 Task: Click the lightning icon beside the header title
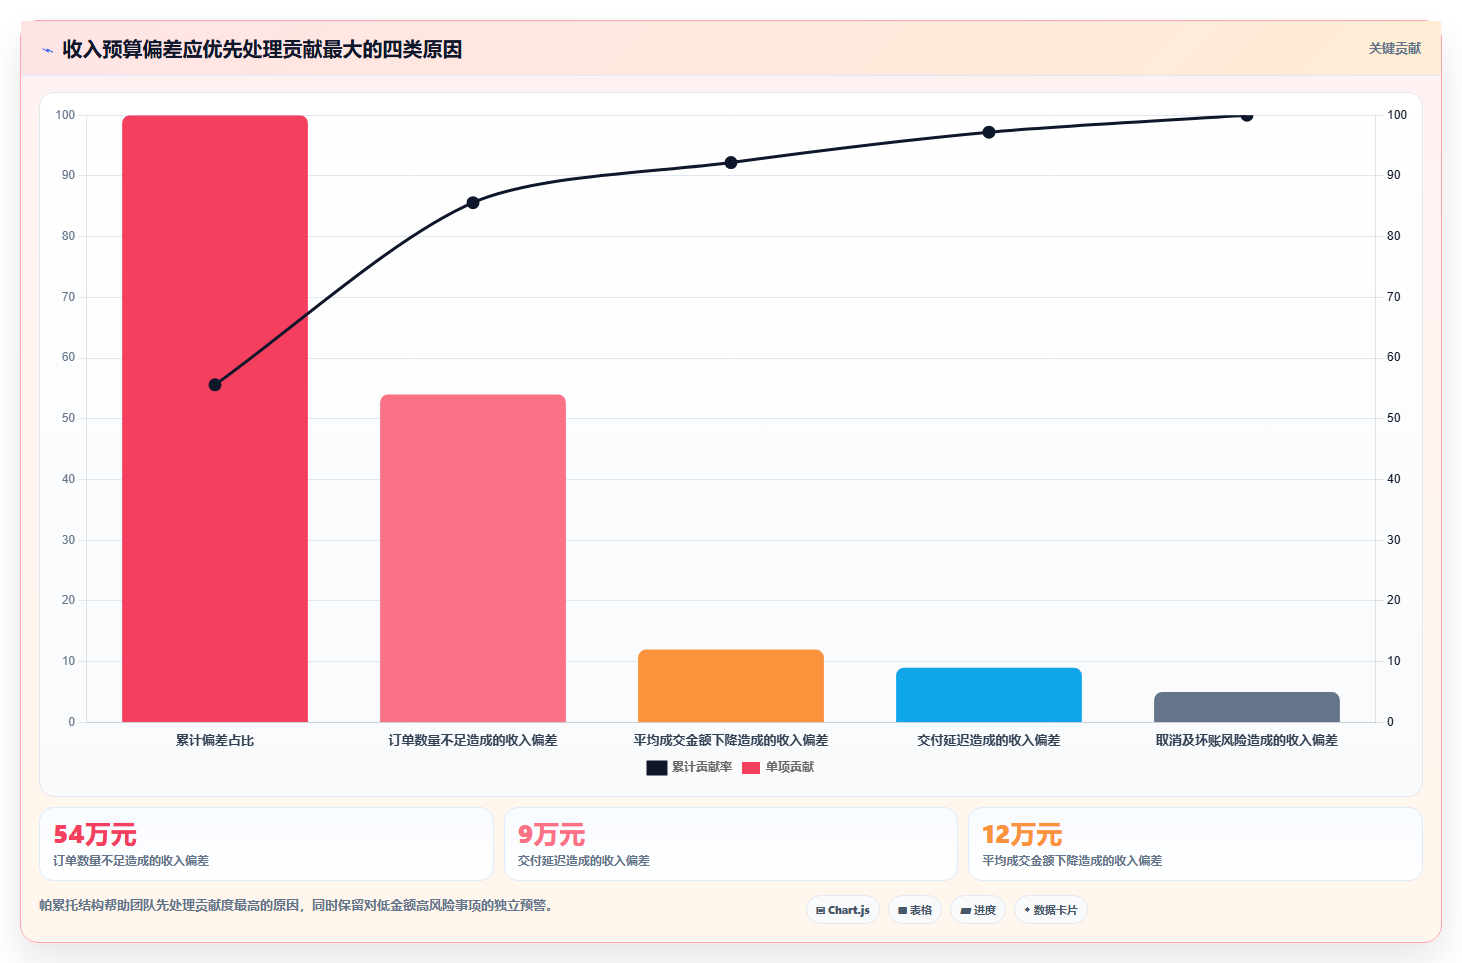pos(47,50)
